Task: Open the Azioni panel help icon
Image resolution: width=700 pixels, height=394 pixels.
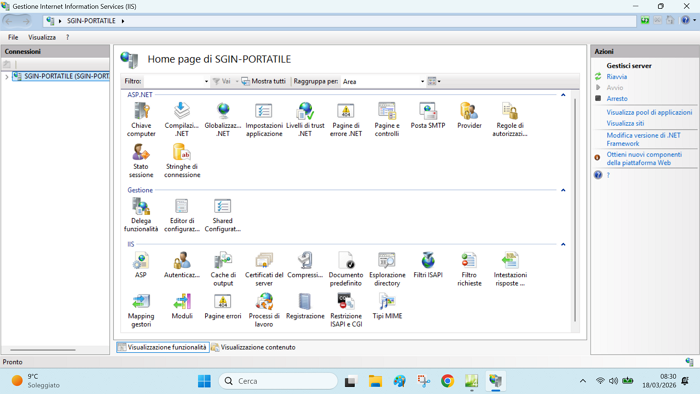Action: coord(598,175)
